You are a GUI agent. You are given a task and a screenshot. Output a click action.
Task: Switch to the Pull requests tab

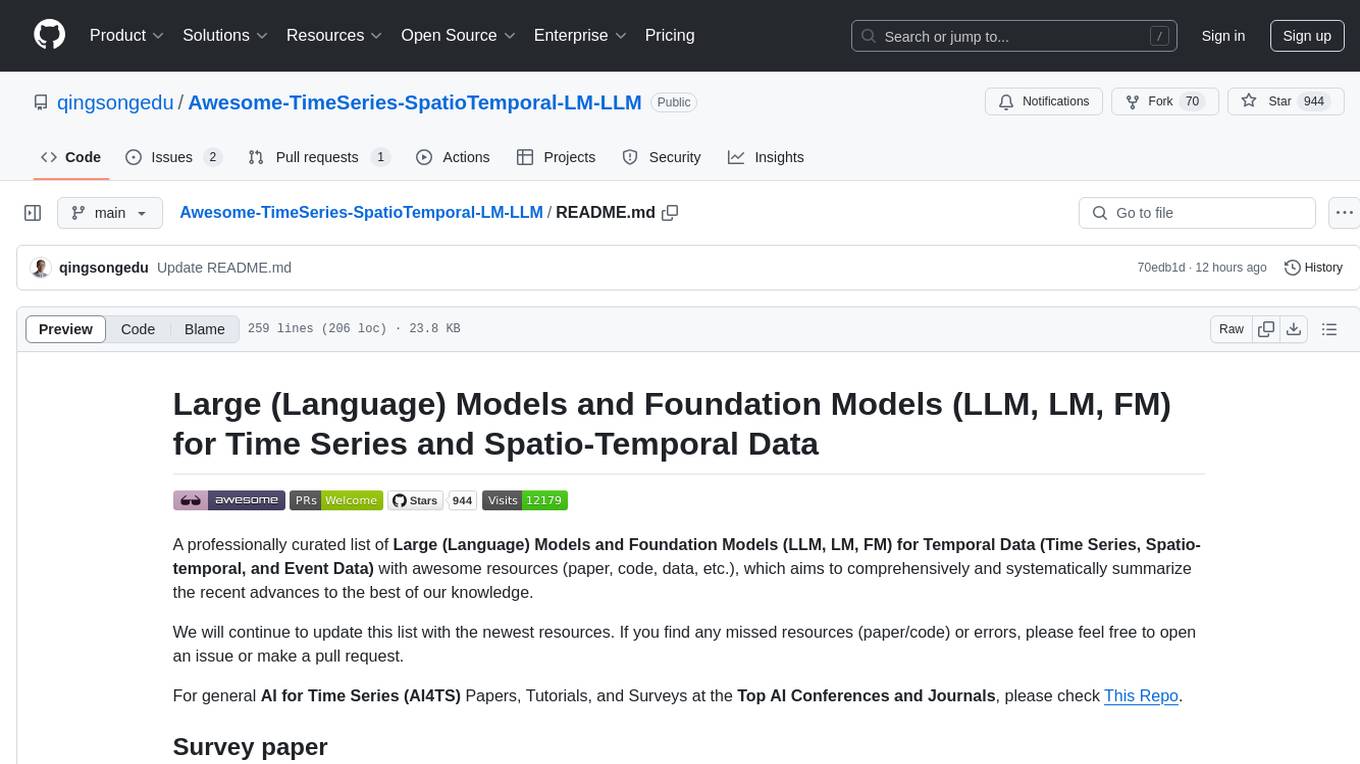[x=319, y=157]
